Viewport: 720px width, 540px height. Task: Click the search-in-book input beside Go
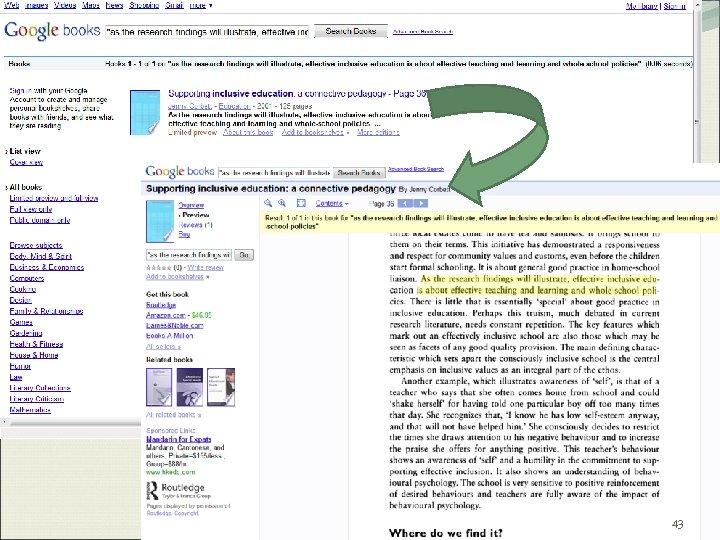tap(189, 255)
